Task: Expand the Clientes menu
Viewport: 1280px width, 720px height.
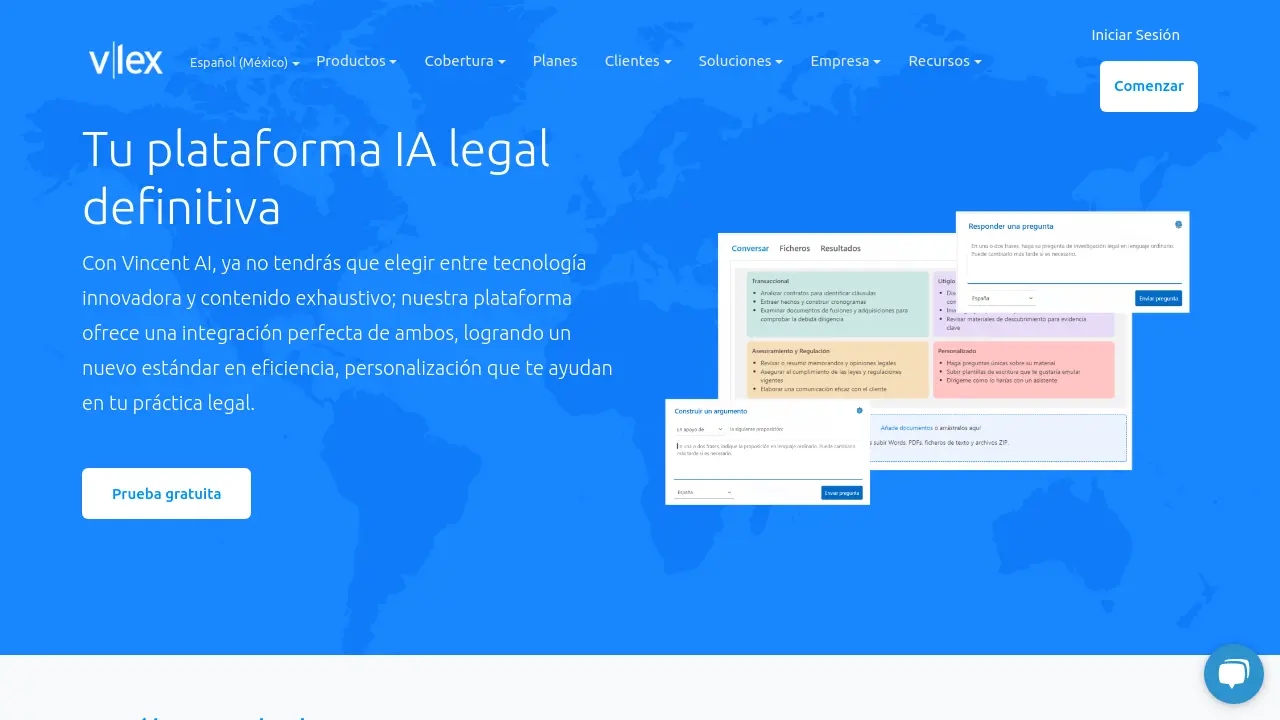Action: click(x=638, y=61)
